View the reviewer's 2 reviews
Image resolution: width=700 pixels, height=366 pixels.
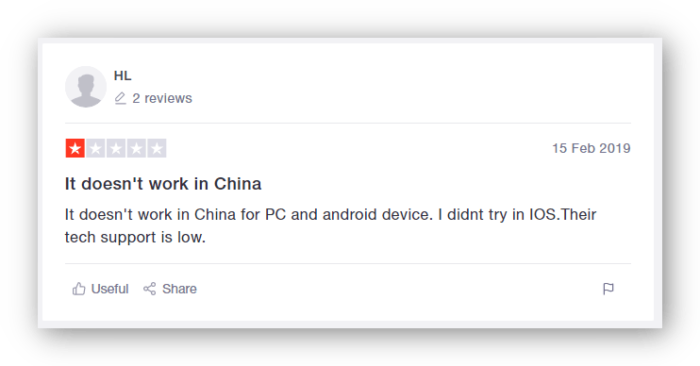click(162, 98)
